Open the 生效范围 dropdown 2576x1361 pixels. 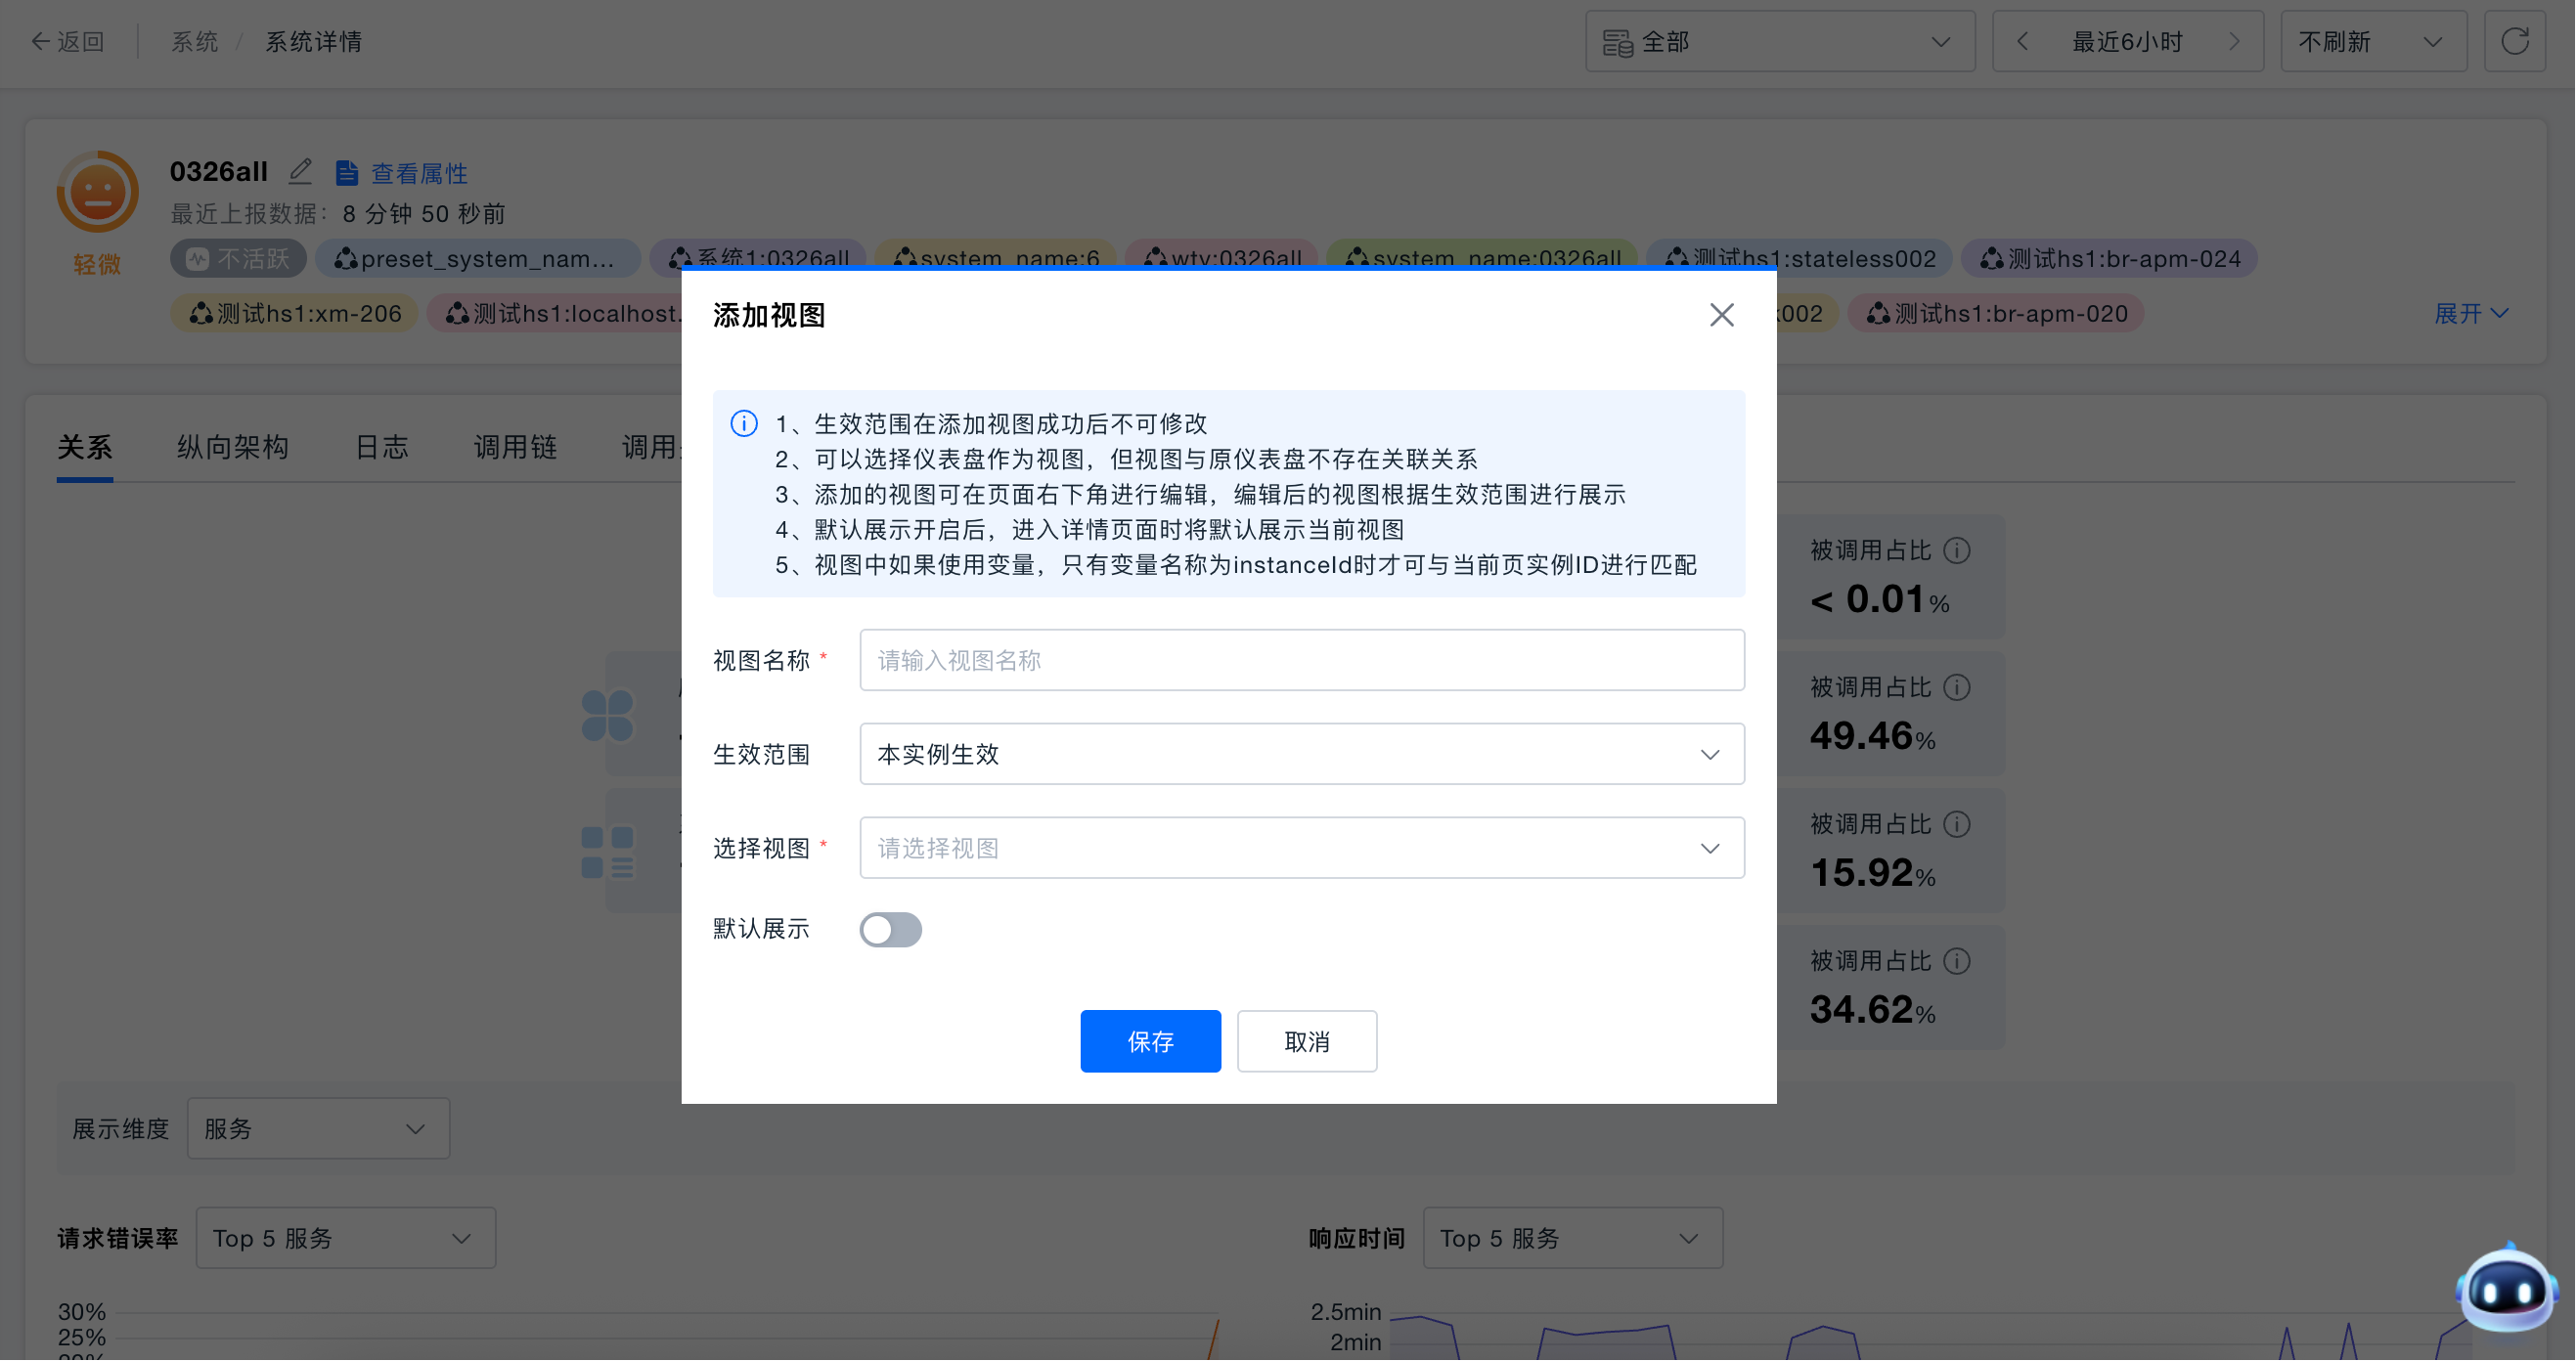[x=1302, y=754]
